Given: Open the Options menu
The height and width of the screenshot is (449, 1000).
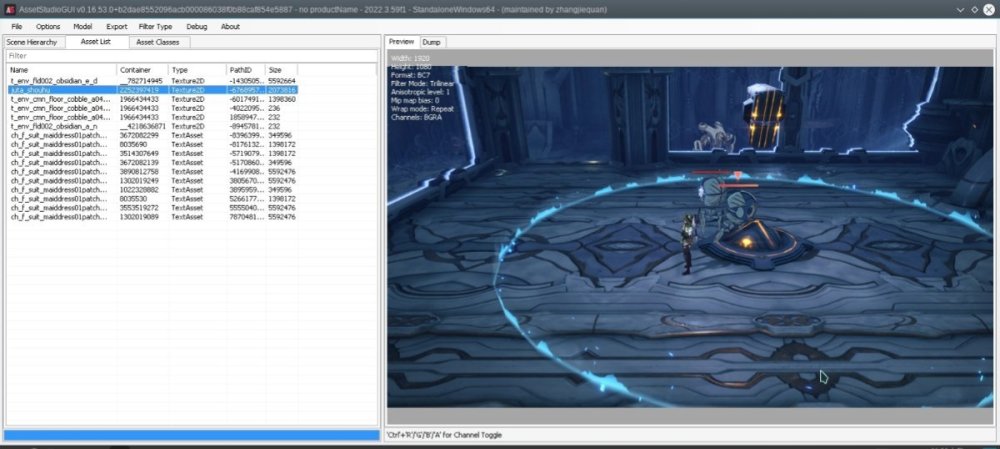Looking at the screenshot, I should tap(48, 26).
